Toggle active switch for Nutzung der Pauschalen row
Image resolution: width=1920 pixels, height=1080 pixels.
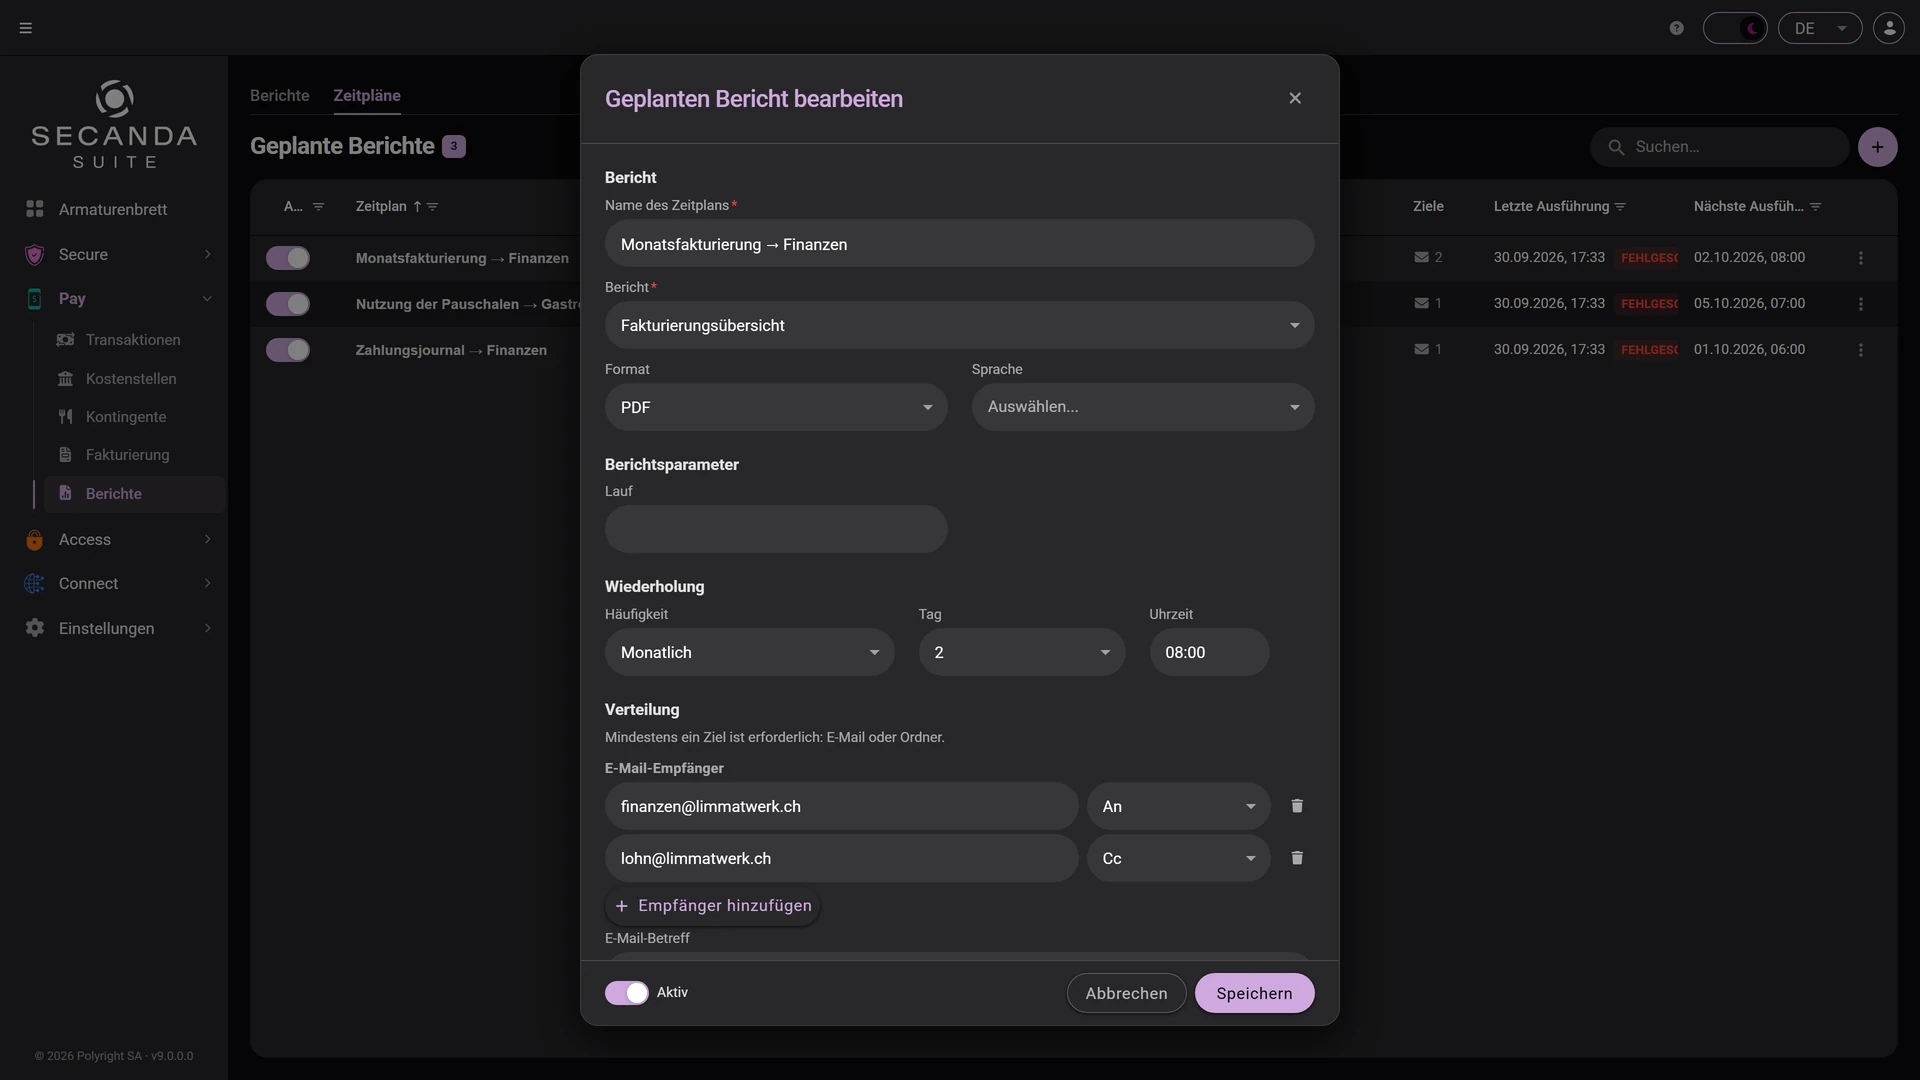pyautogui.click(x=288, y=304)
